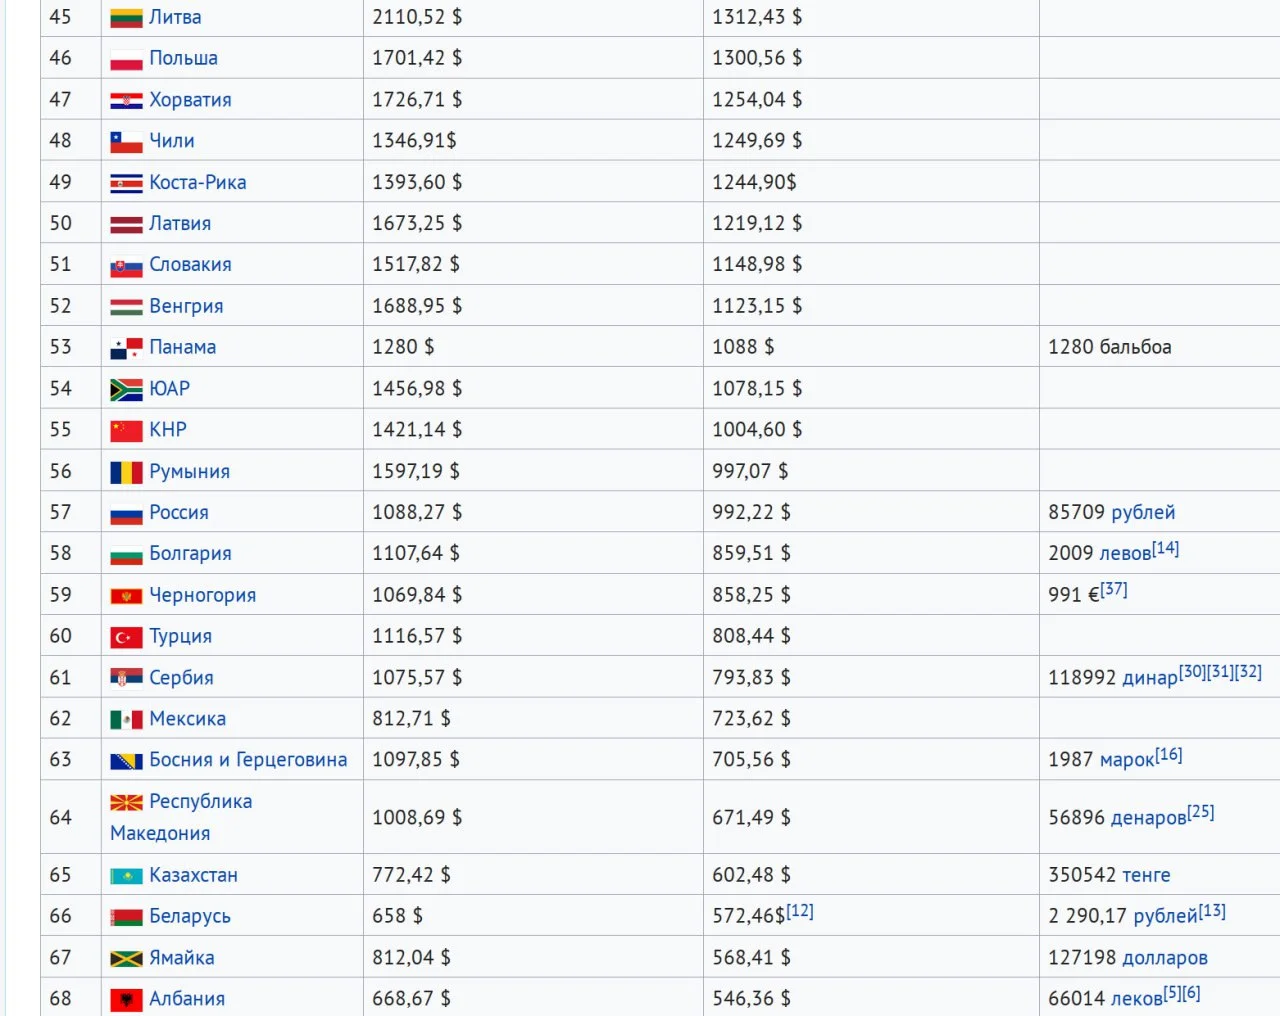Open the тенге currency link

click(1146, 875)
